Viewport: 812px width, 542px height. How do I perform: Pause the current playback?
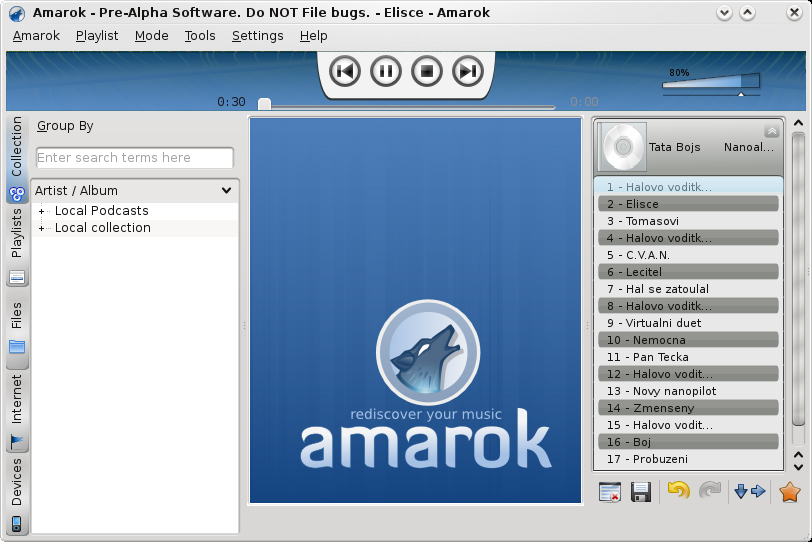[386, 71]
